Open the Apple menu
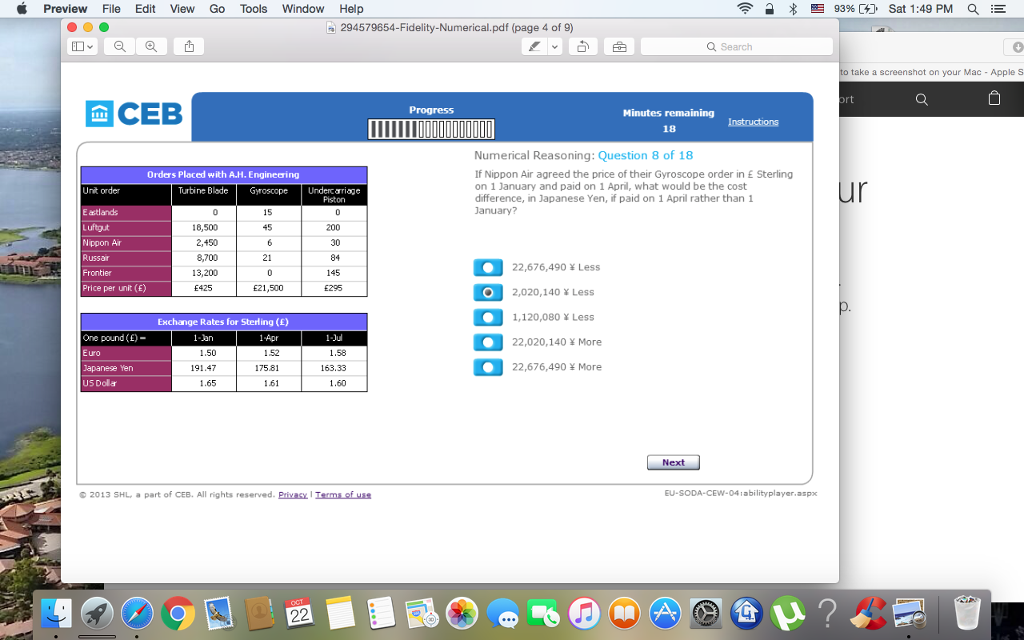 point(22,8)
